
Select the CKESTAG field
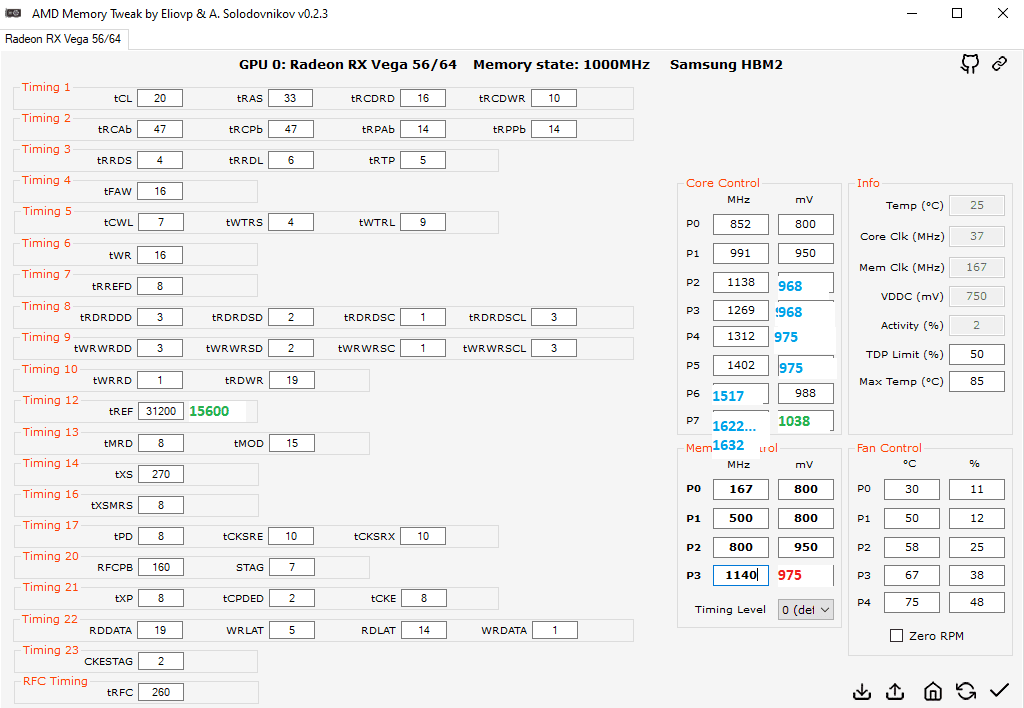point(161,661)
